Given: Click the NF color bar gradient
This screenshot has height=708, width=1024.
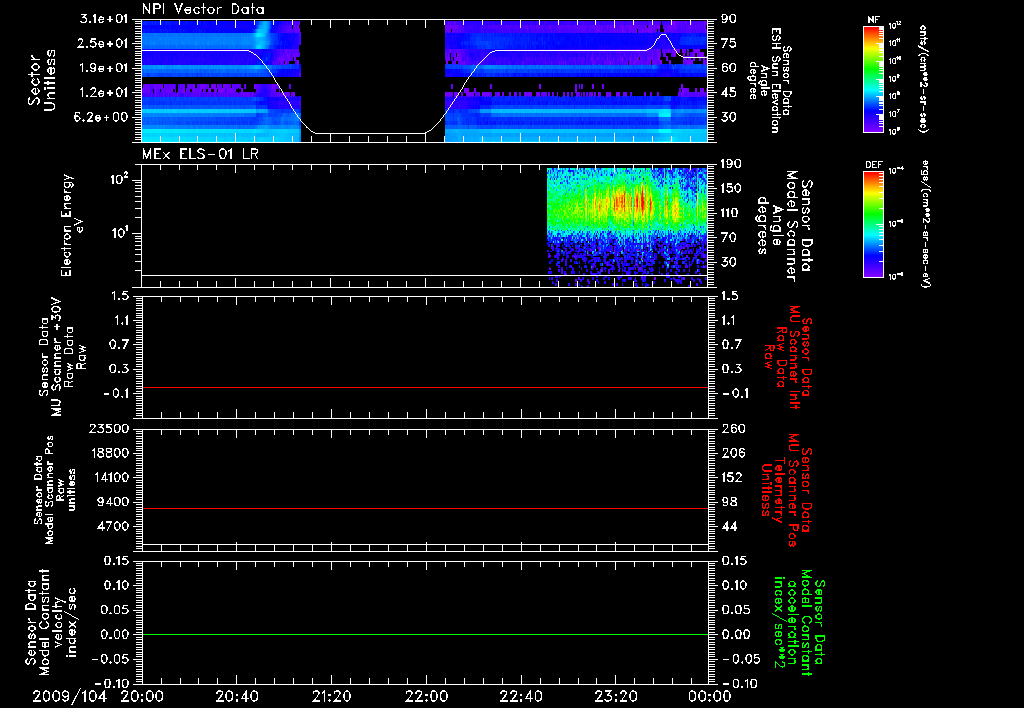Looking at the screenshot, I should (873, 79).
